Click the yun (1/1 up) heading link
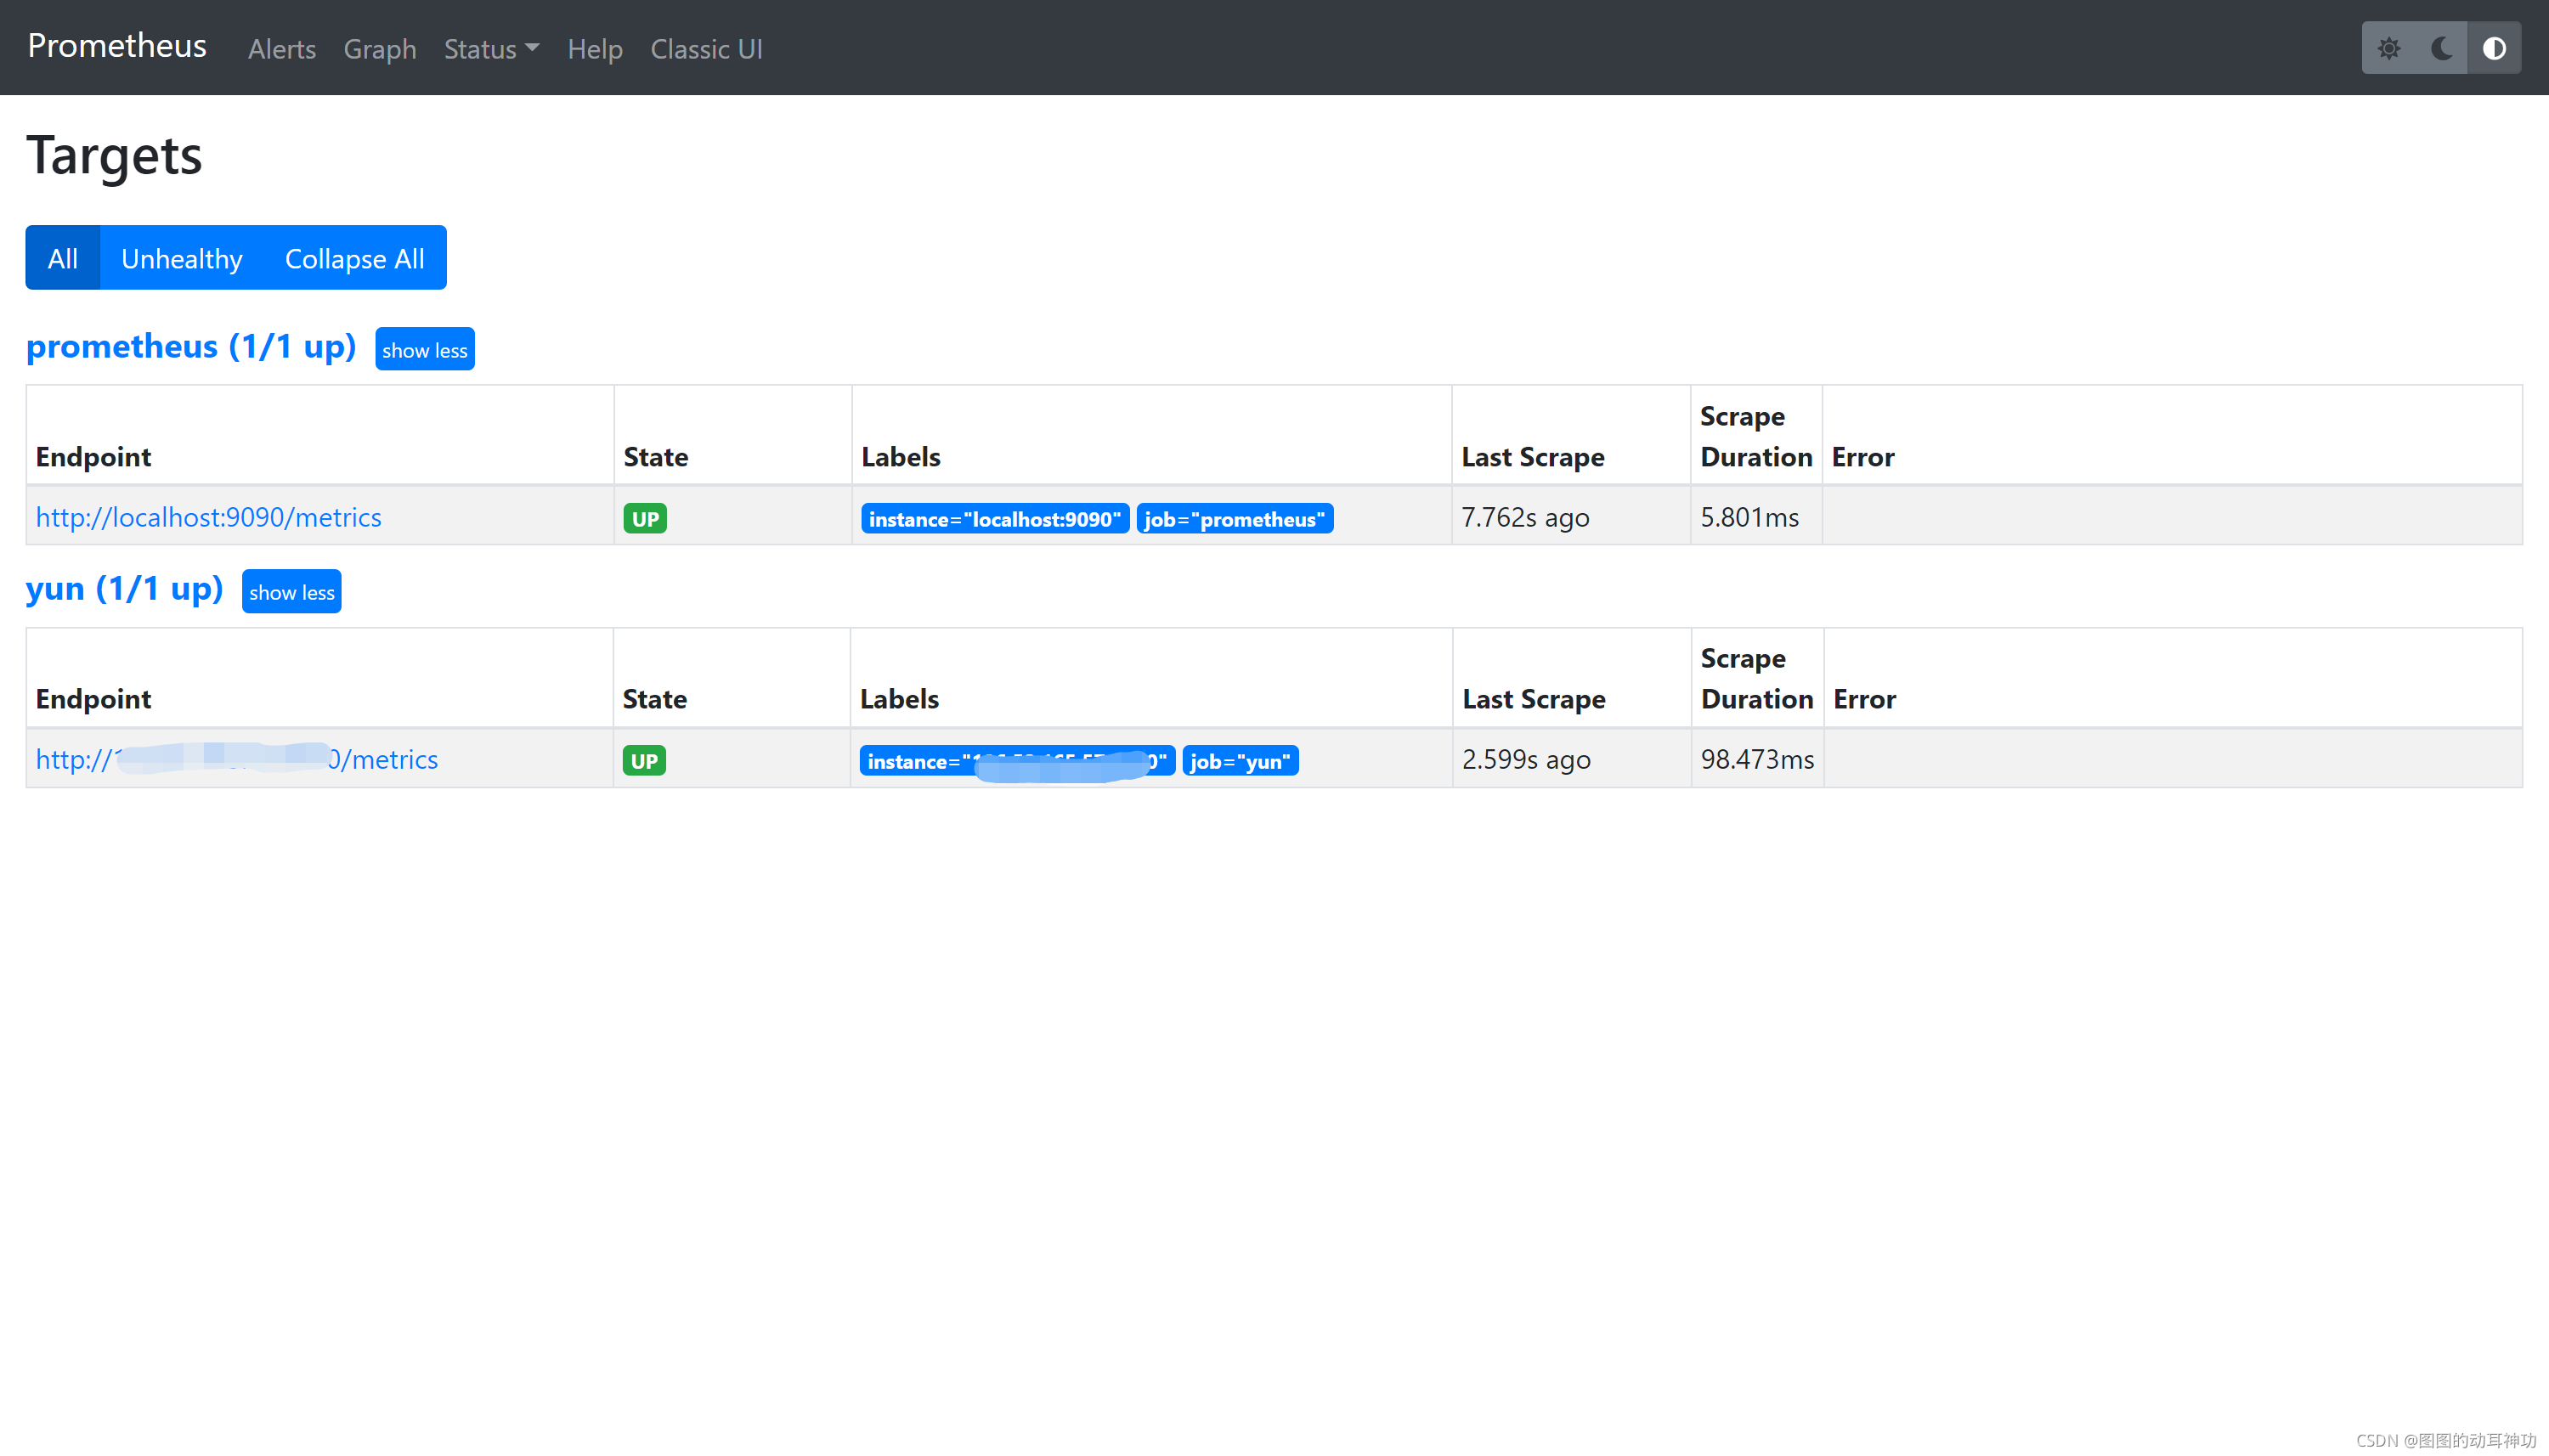 click(124, 588)
